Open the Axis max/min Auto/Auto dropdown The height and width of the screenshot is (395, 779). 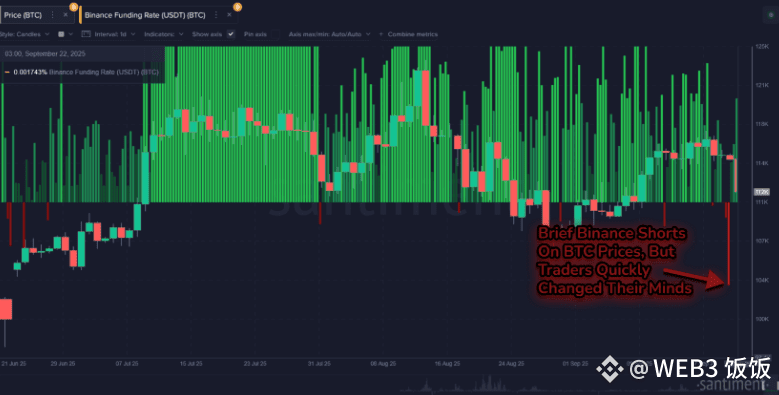point(329,34)
